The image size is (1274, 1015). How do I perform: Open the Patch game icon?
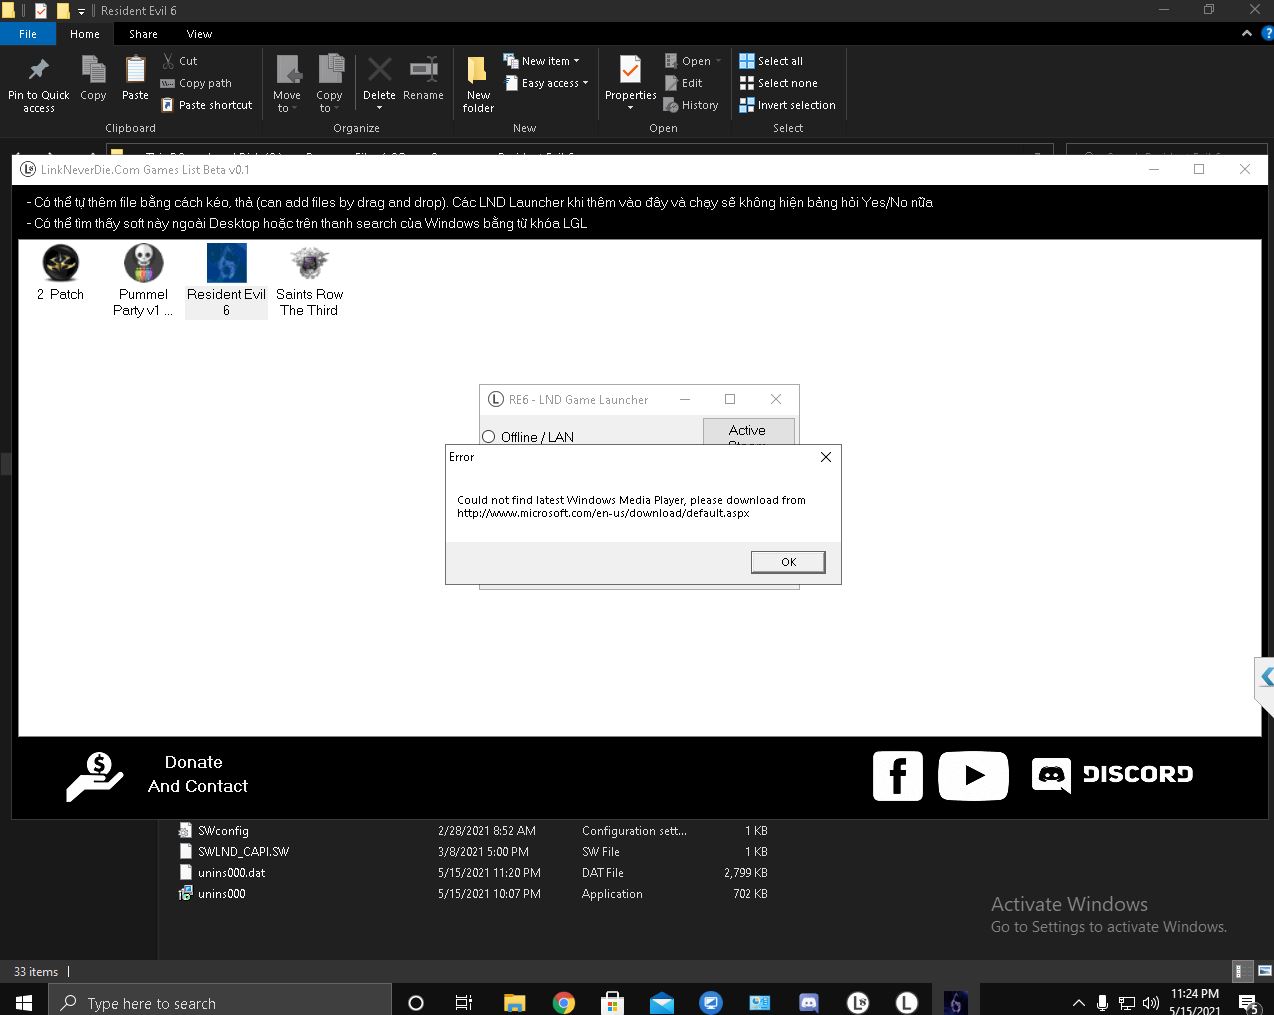(61, 264)
